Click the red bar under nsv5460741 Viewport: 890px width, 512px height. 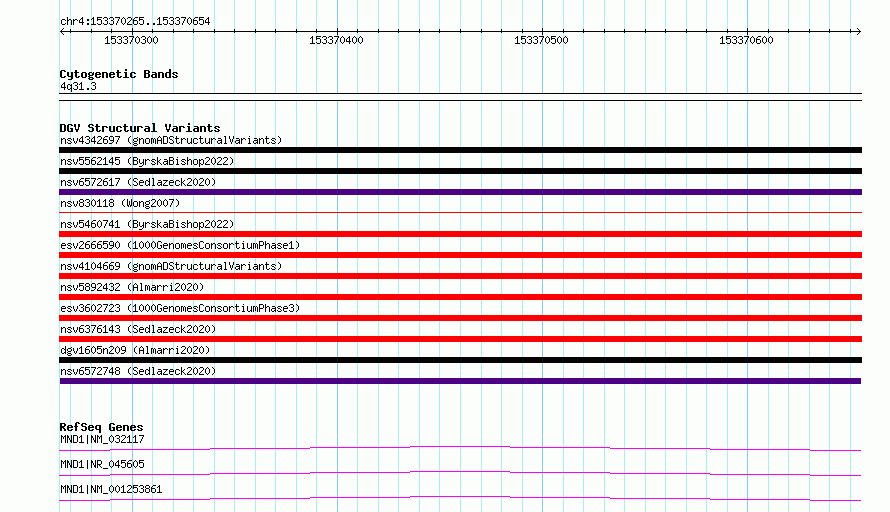(x=460, y=234)
